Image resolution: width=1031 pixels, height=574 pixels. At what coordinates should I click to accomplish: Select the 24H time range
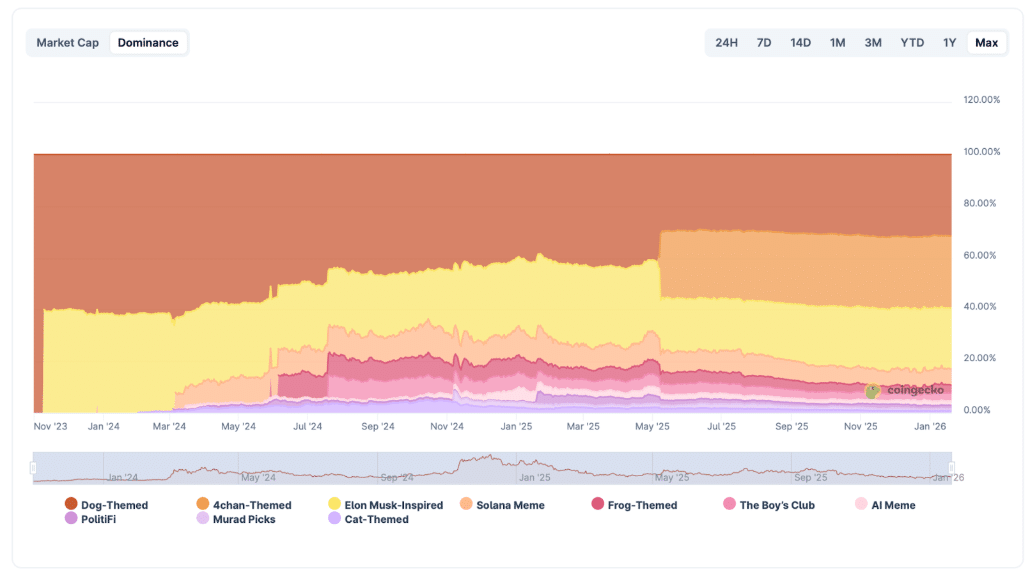point(727,43)
